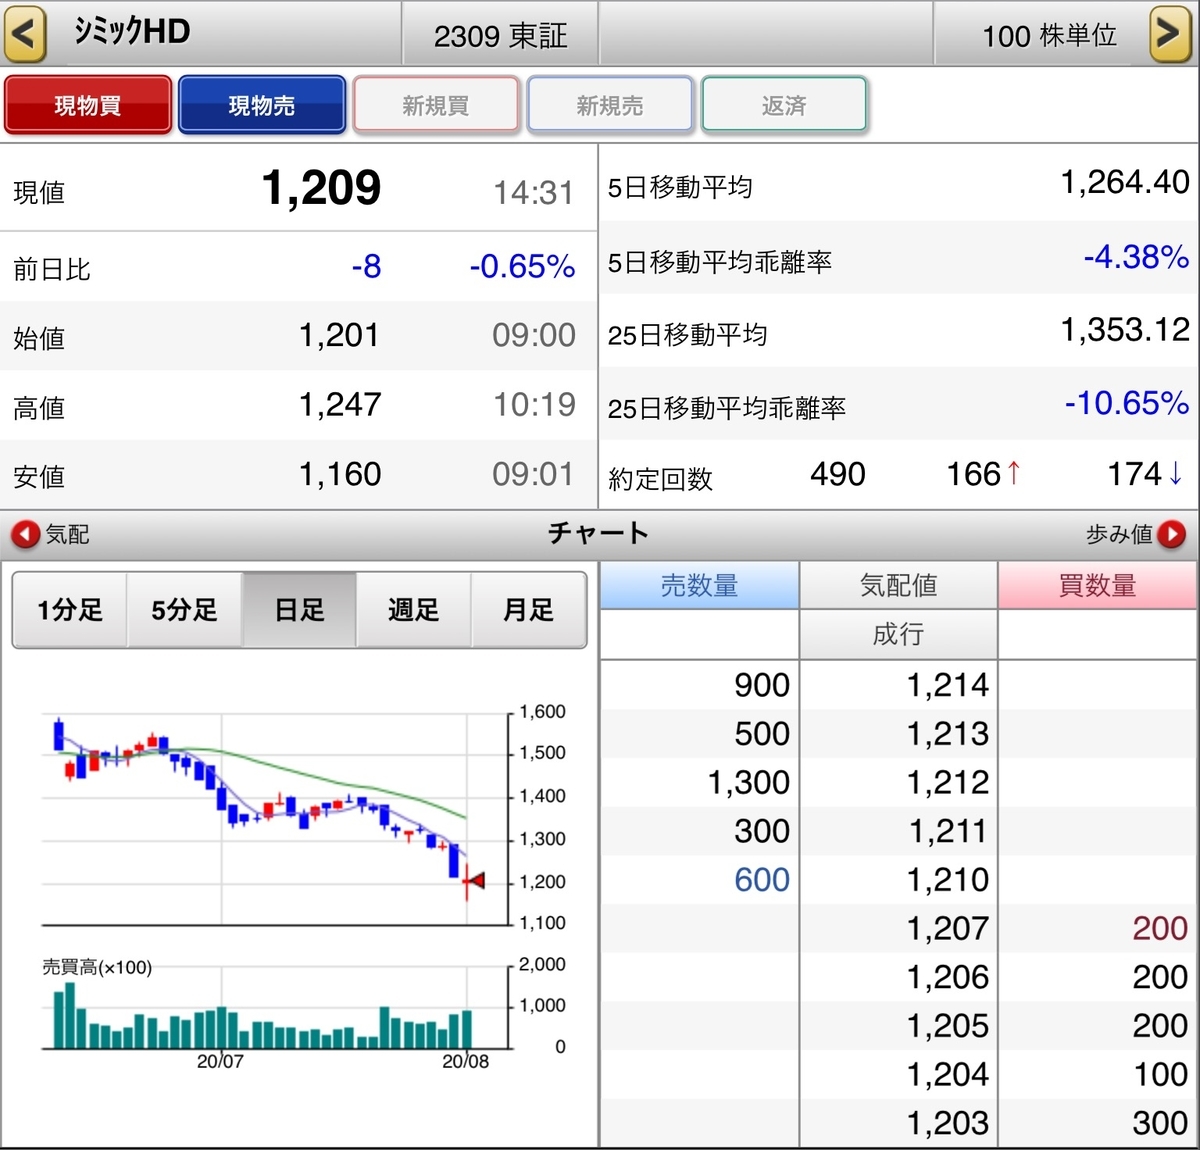Viewport: 1200px width, 1150px height.
Task: Tap the 売数量 column header
Action: [699, 585]
